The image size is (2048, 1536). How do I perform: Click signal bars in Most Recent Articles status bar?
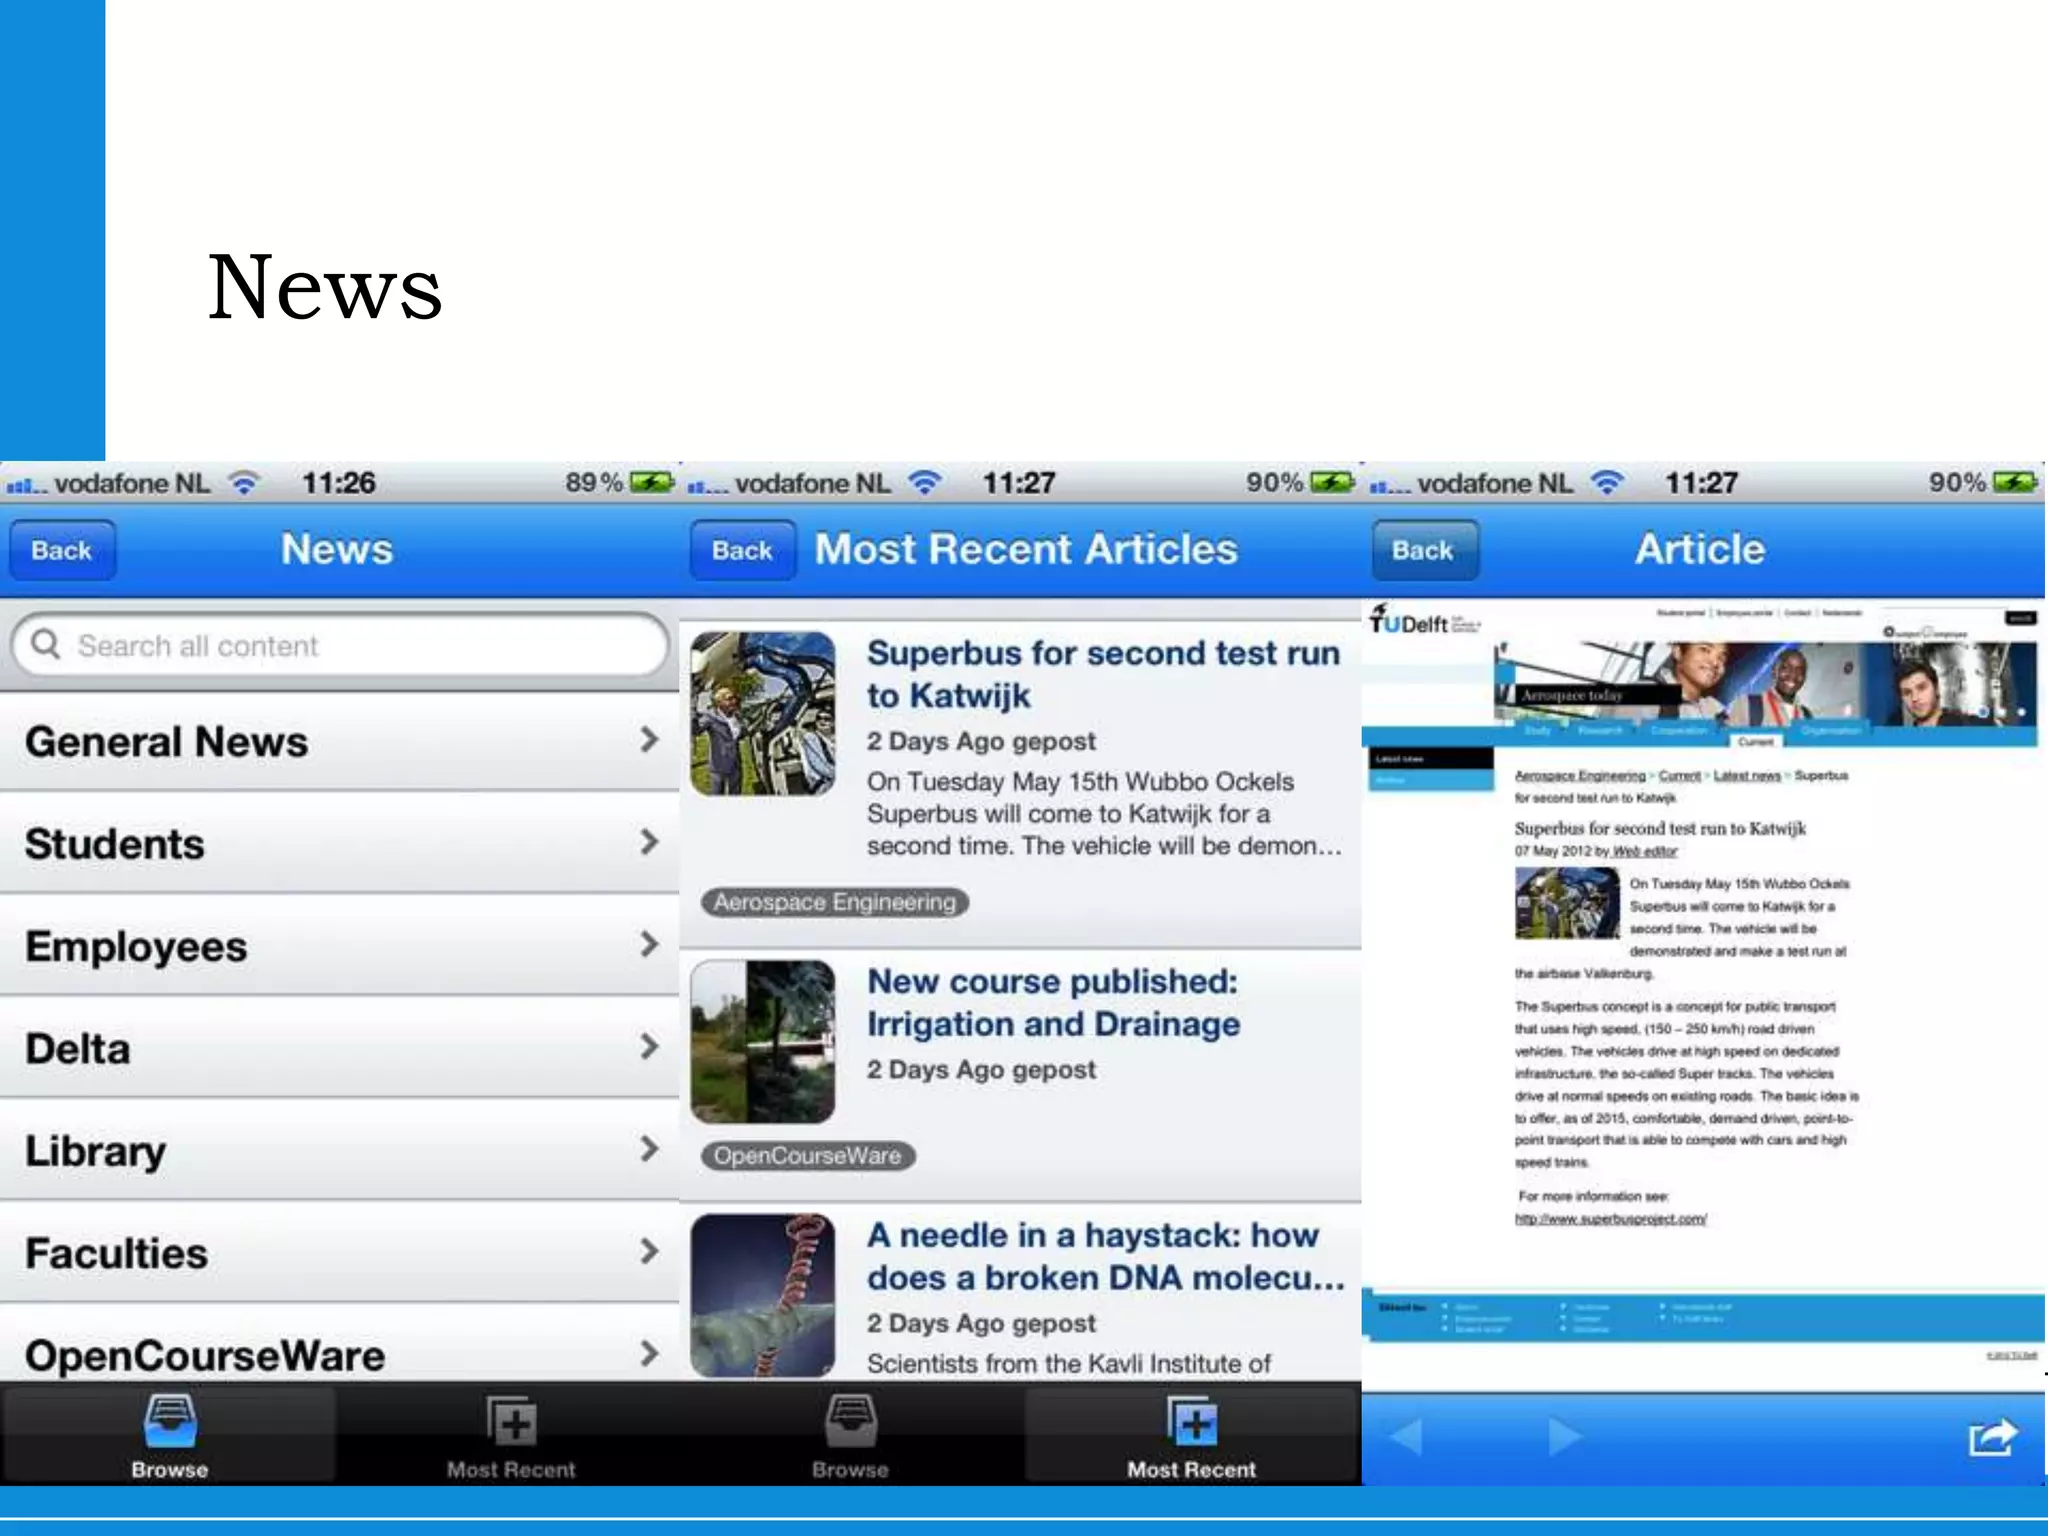coord(706,487)
